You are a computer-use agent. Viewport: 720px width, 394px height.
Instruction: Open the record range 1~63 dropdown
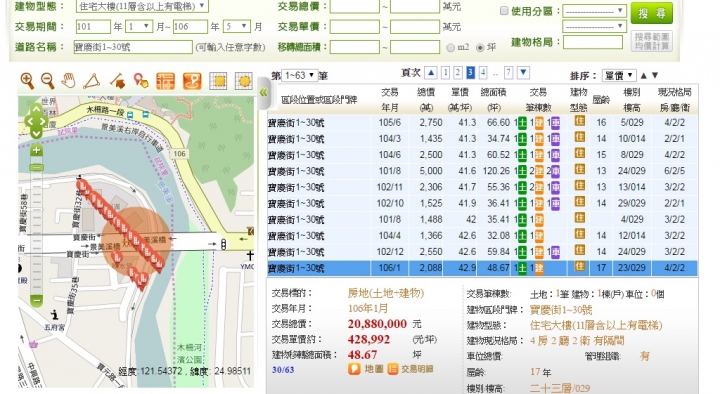tap(299, 75)
